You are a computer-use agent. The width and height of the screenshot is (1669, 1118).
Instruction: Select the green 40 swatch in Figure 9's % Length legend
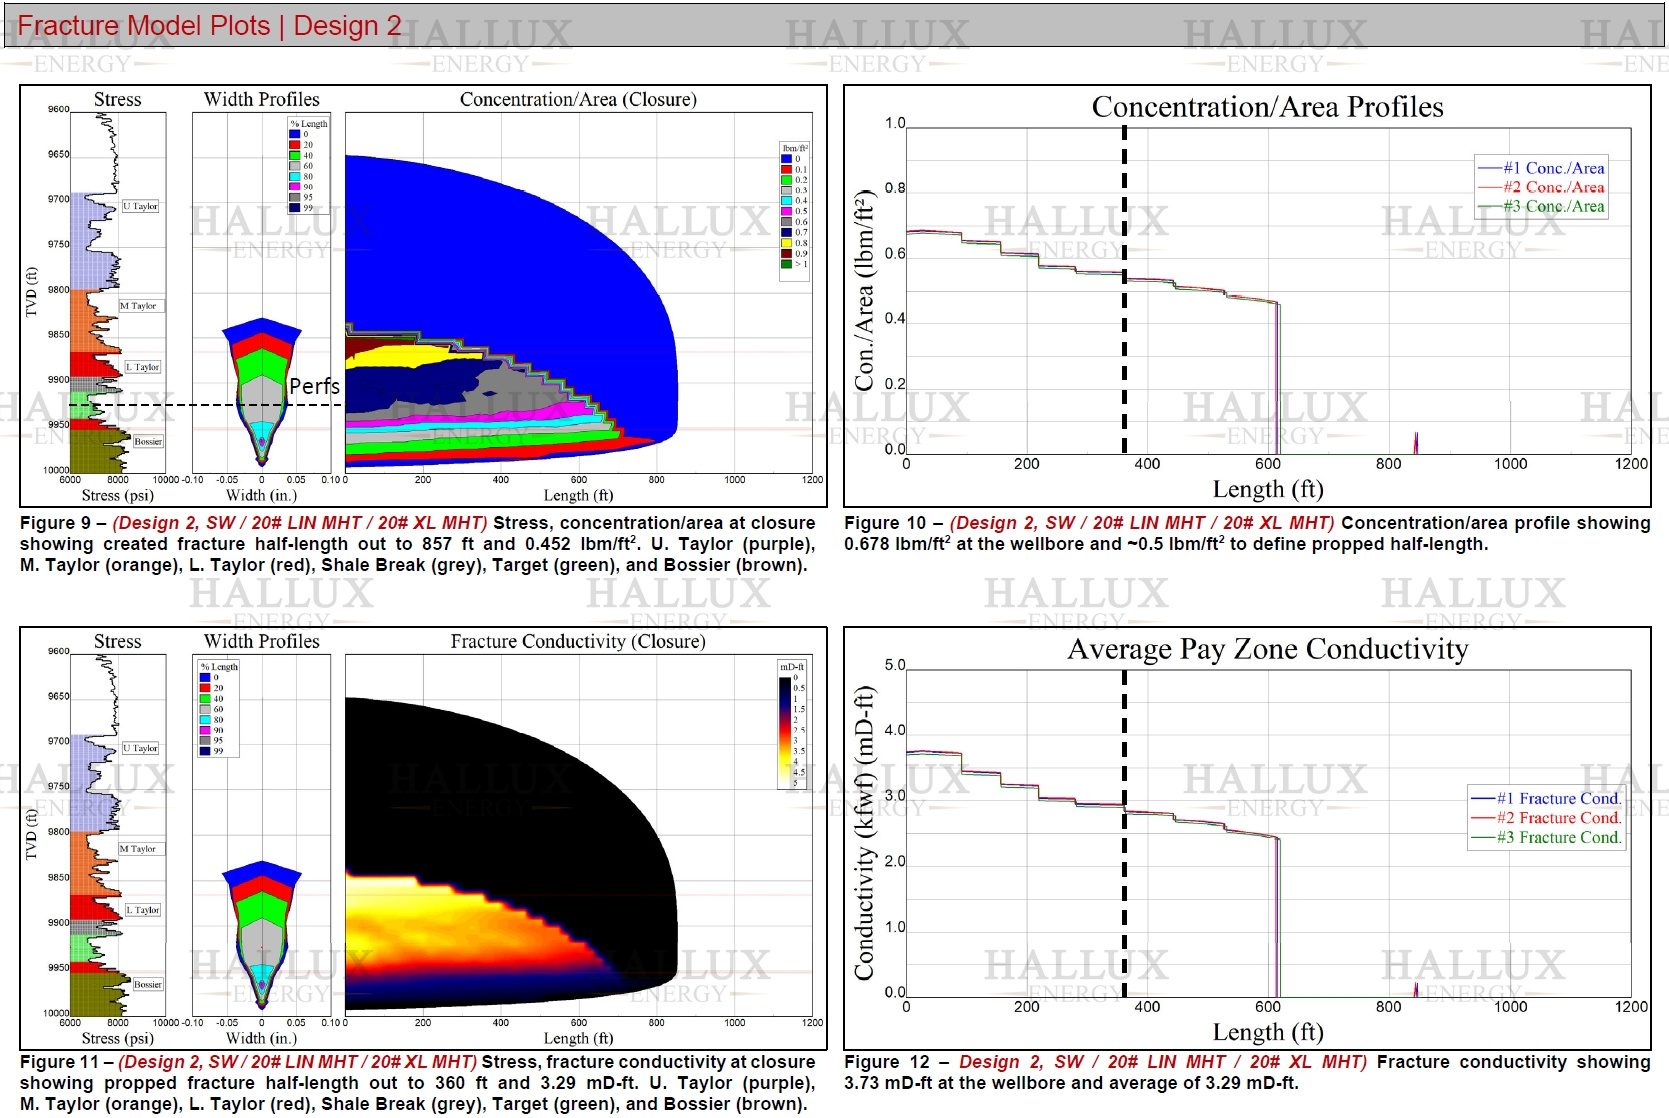[294, 156]
